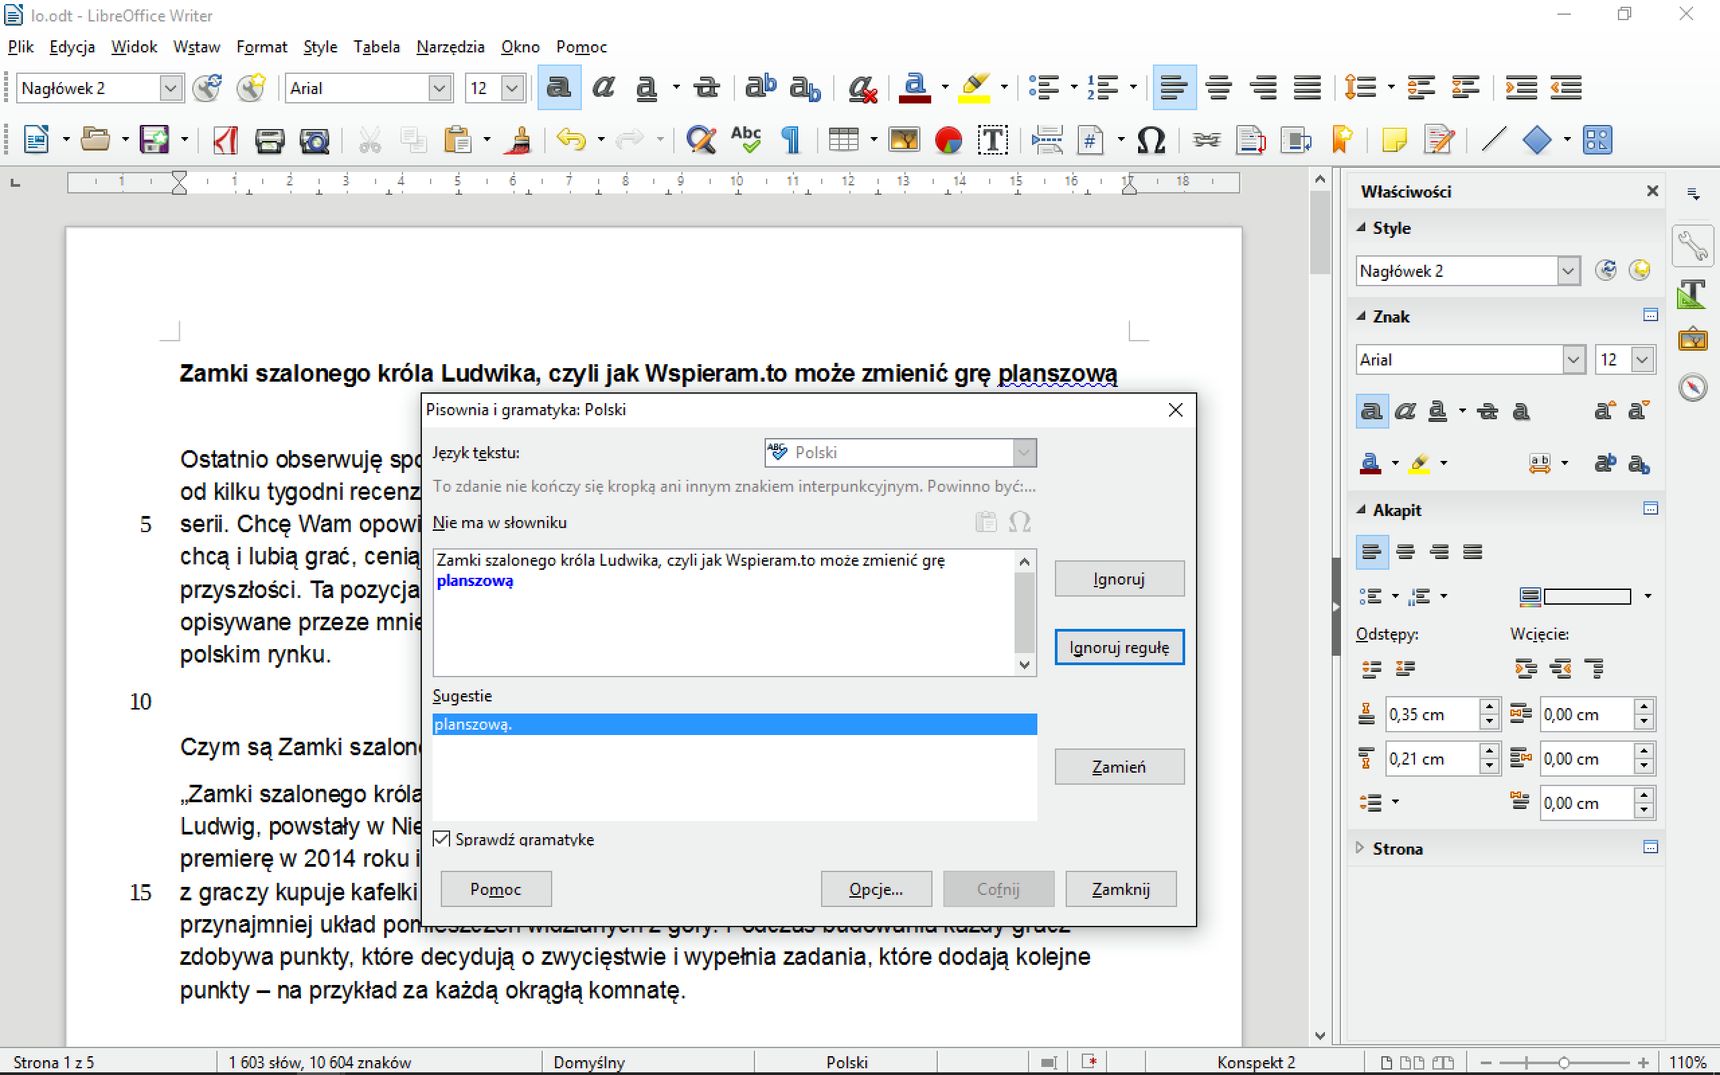Click the Insert line icon
The width and height of the screenshot is (1720, 1075).
(x=1493, y=140)
